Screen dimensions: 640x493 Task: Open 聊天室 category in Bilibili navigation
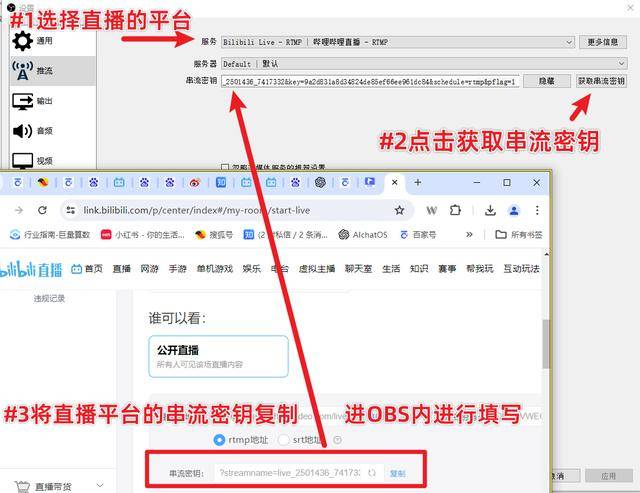pos(359,269)
